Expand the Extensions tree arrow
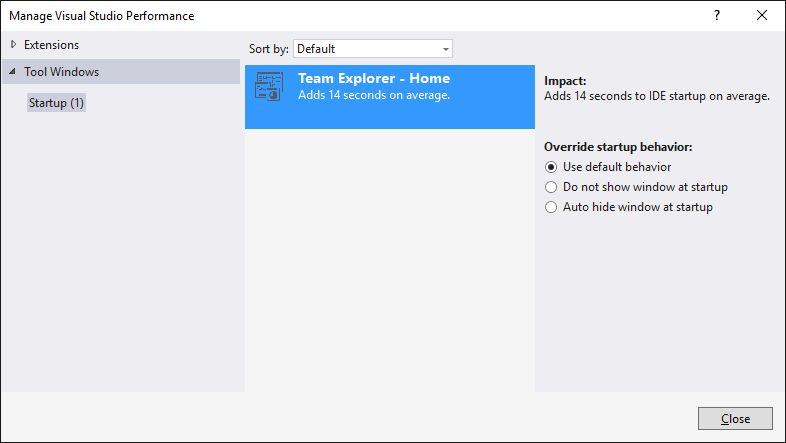This screenshot has width=786, height=443. pos(13,45)
